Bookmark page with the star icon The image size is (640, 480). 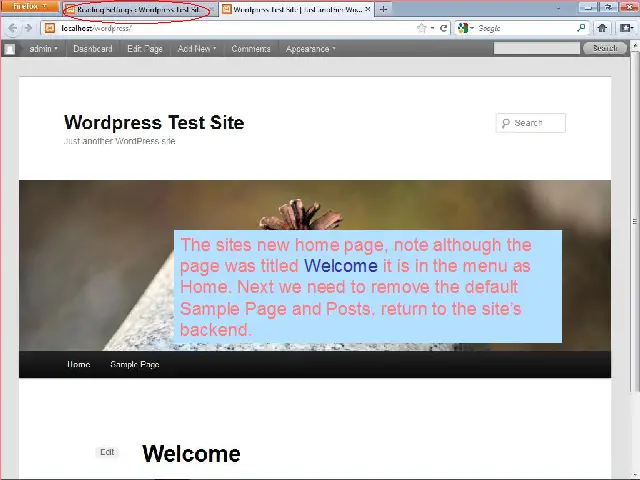[x=422, y=28]
